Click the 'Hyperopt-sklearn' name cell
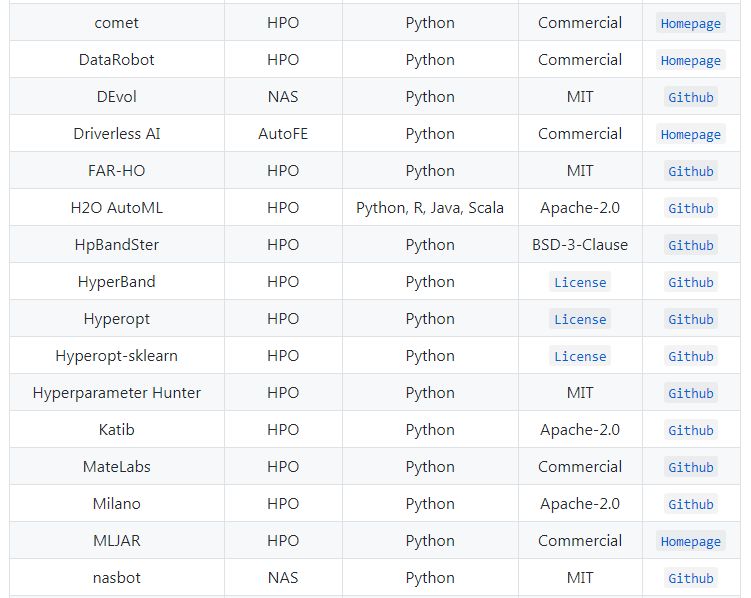This screenshot has height=598, width=751. [116, 355]
